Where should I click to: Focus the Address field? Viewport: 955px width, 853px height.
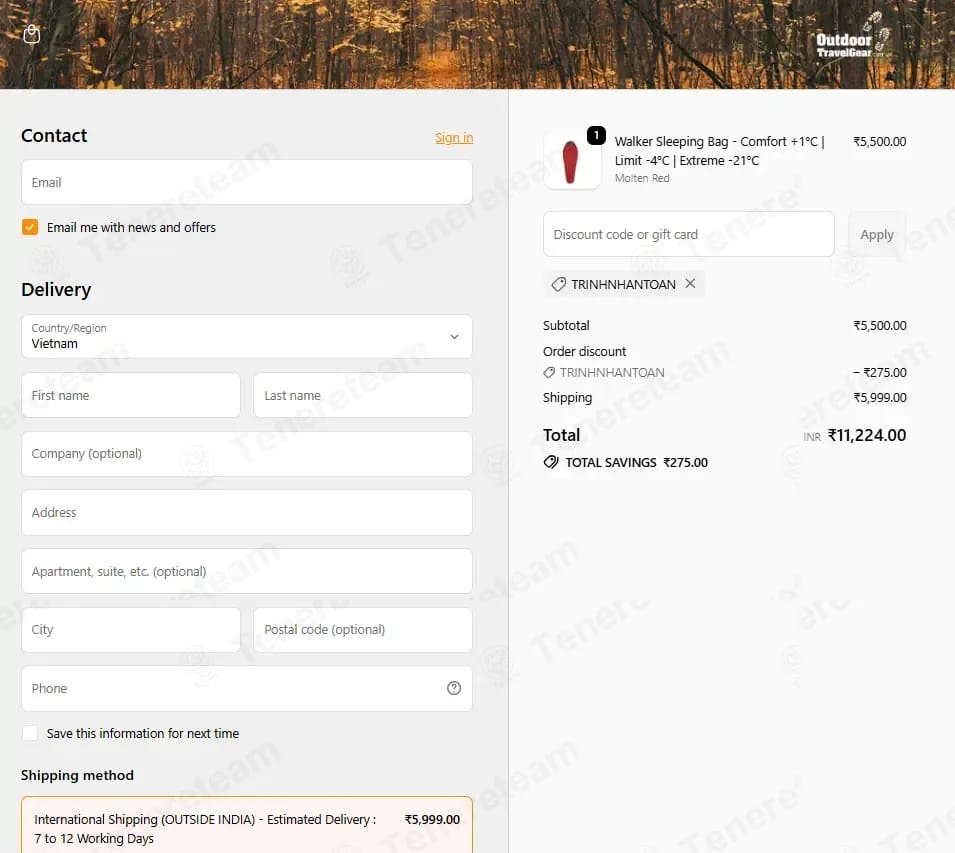pyautogui.click(x=247, y=513)
